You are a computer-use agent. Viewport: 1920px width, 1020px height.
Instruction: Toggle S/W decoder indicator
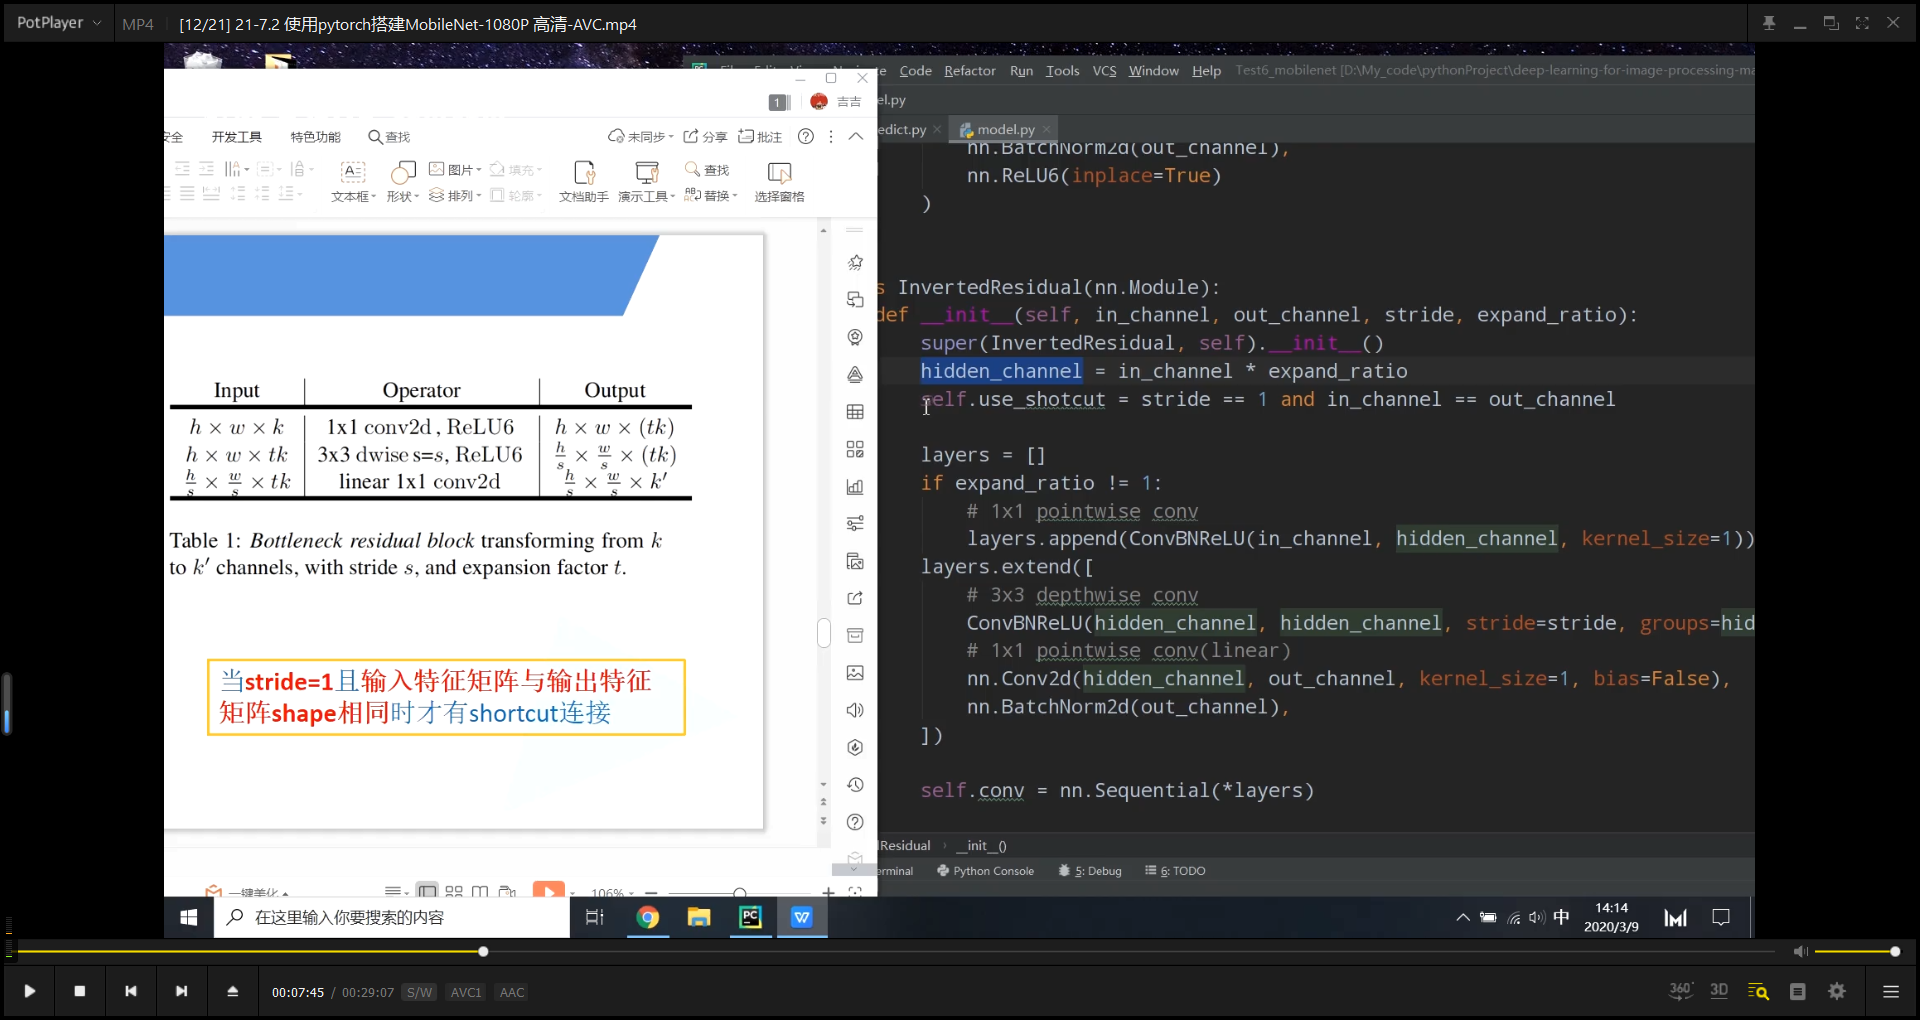coord(420,992)
